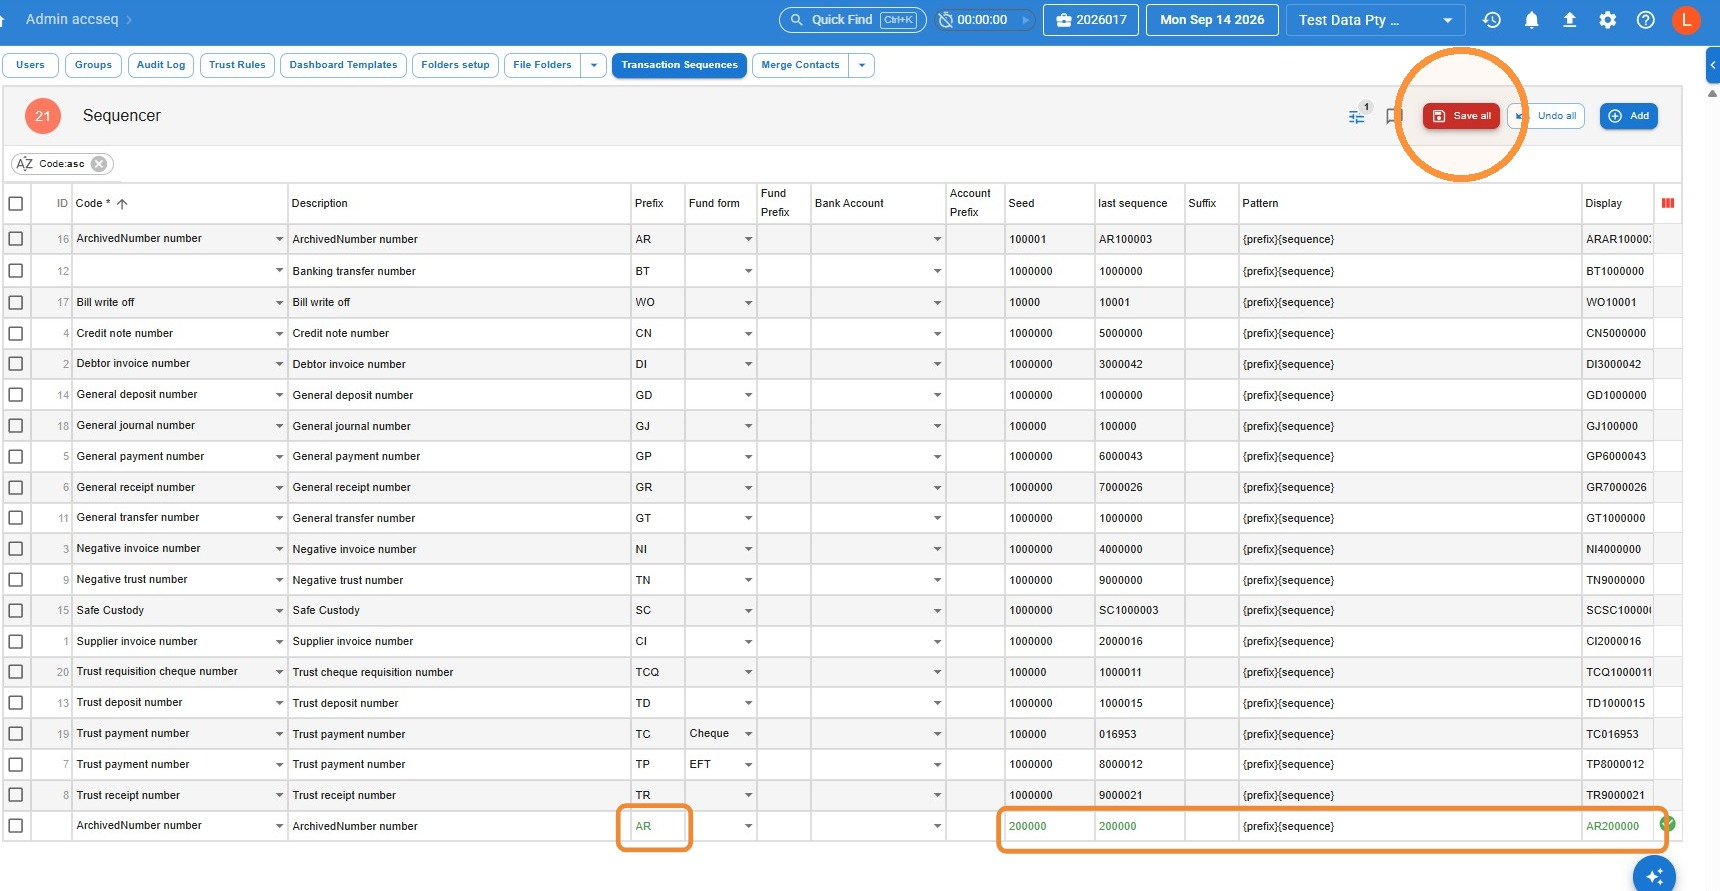Open the 2026017 briefcase button

(x=1091, y=20)
